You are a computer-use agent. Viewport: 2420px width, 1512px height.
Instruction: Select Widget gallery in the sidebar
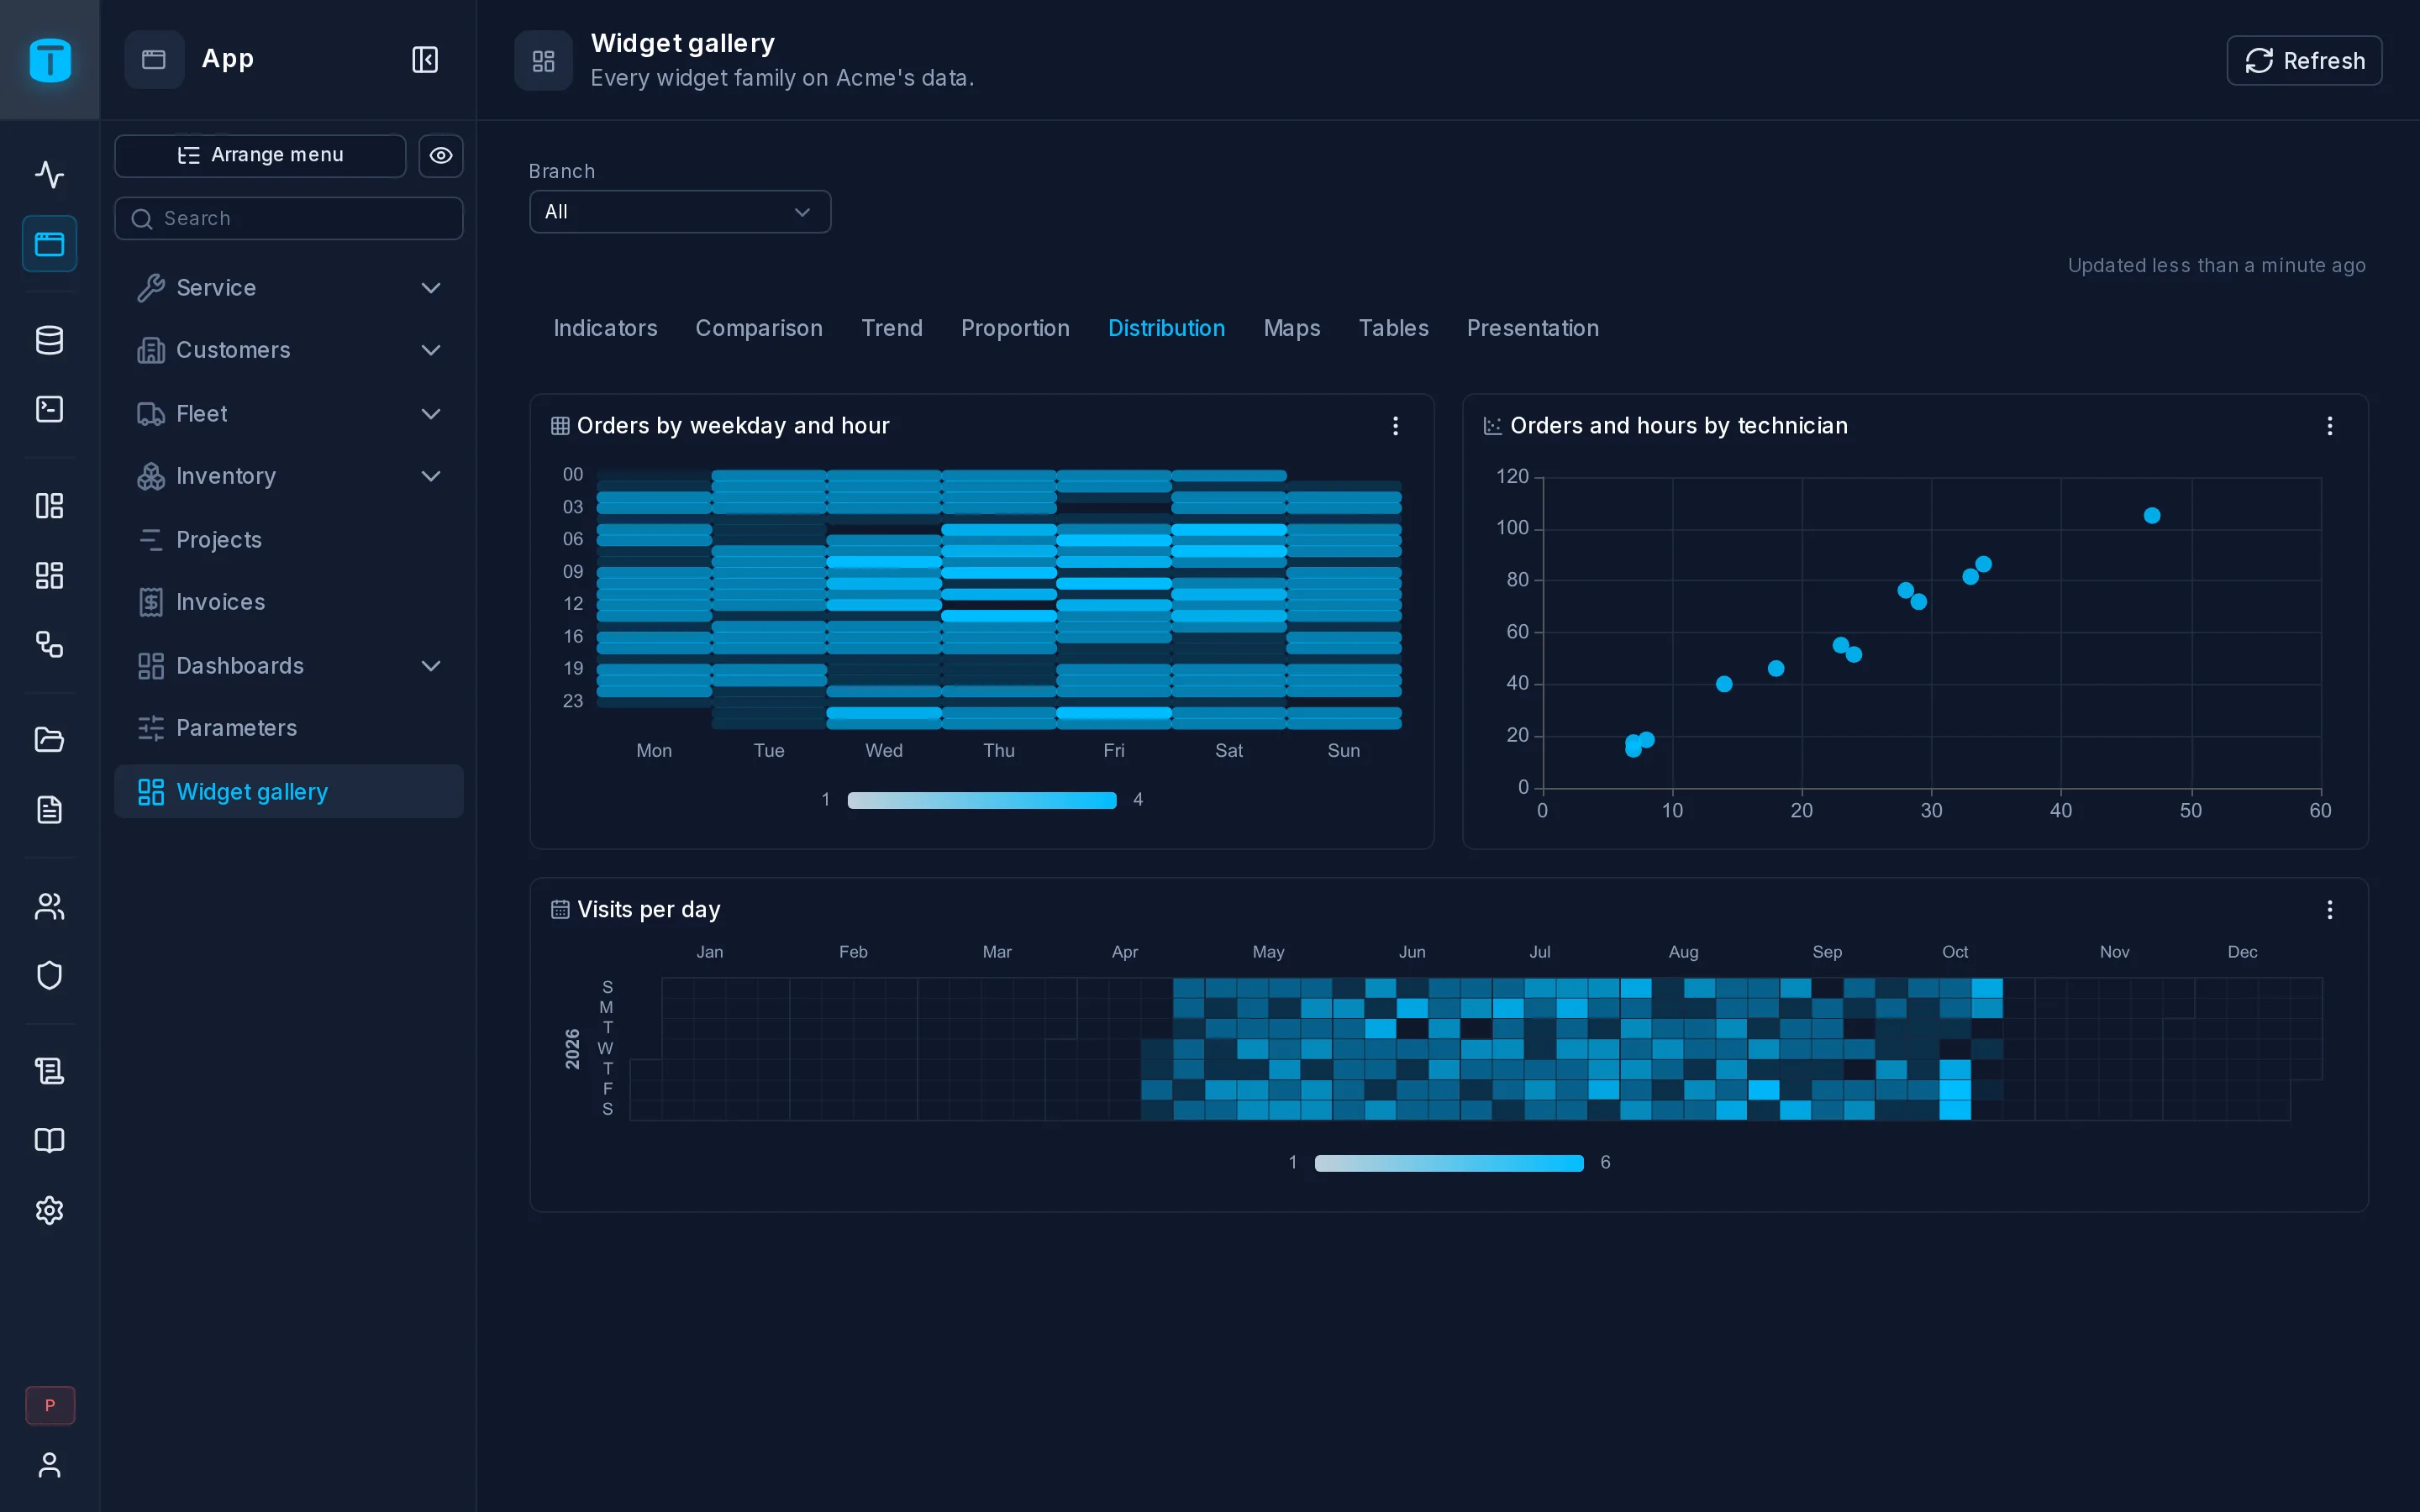(x=289, y=792)
